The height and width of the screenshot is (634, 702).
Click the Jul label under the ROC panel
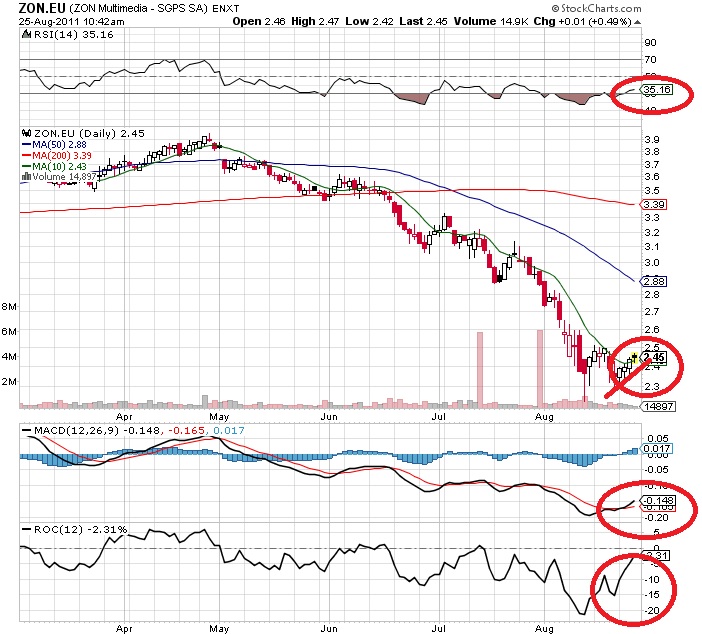(438, 628)
